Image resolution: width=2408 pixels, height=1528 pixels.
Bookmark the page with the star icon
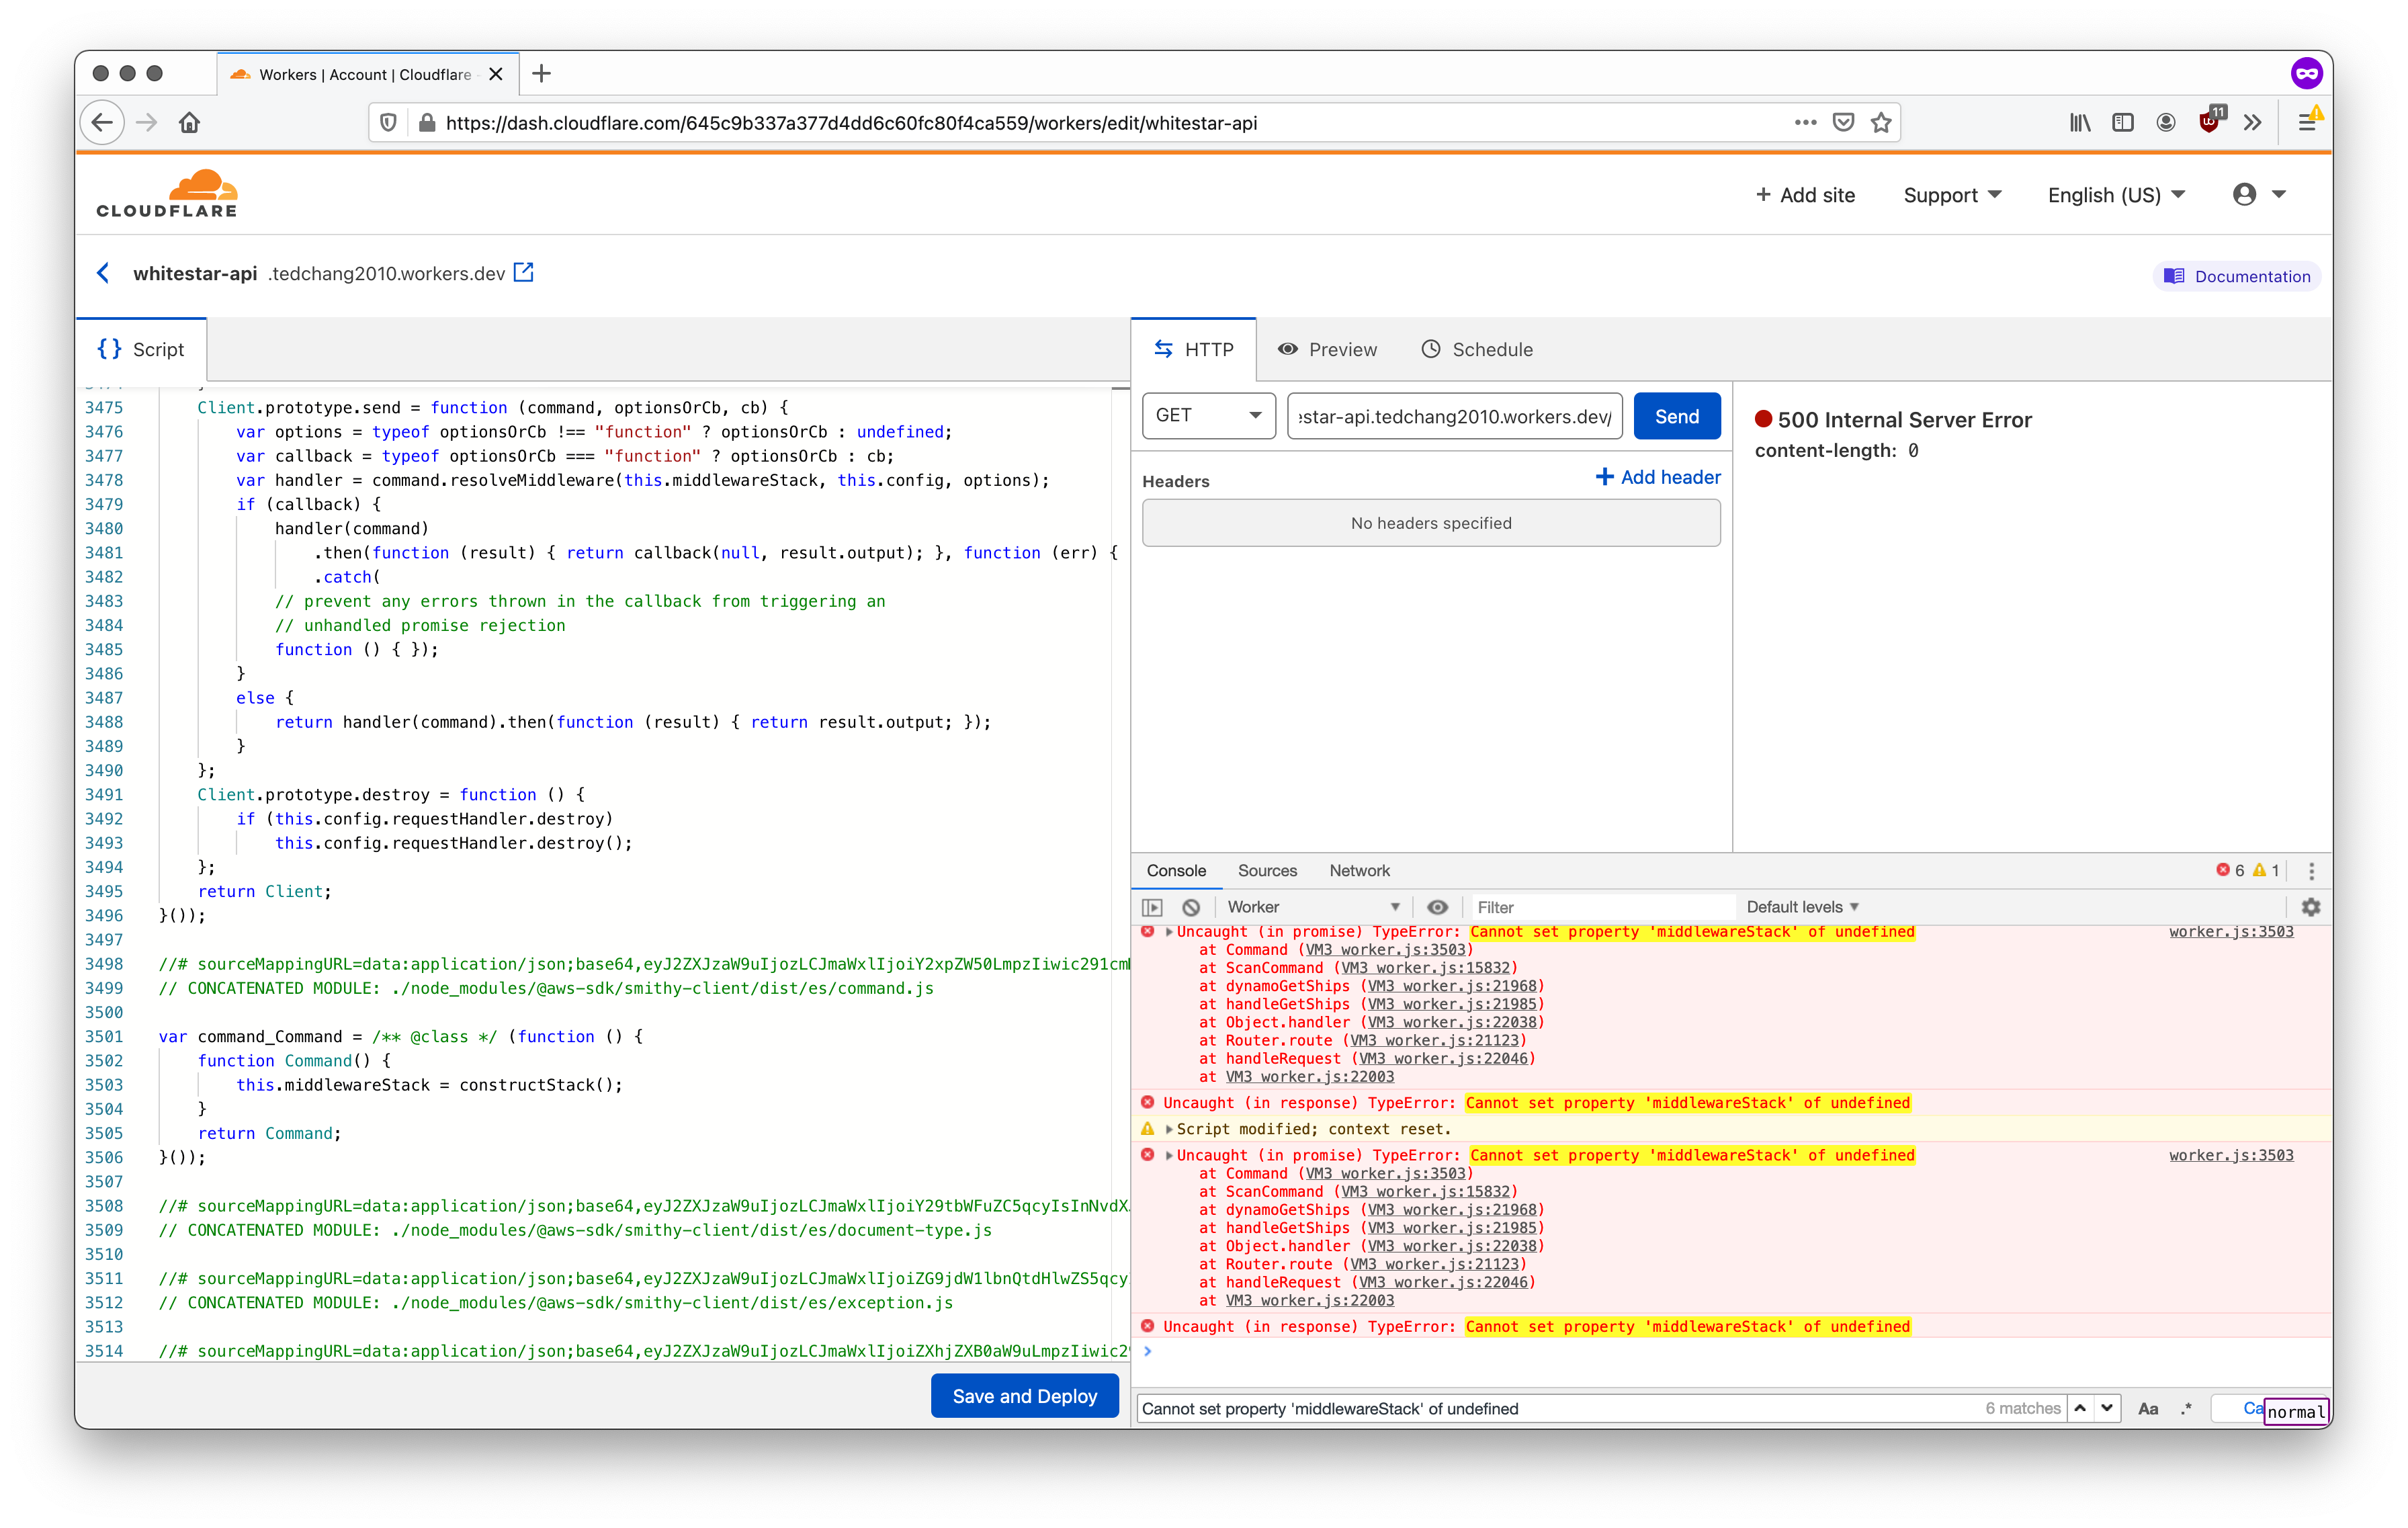1881,122
